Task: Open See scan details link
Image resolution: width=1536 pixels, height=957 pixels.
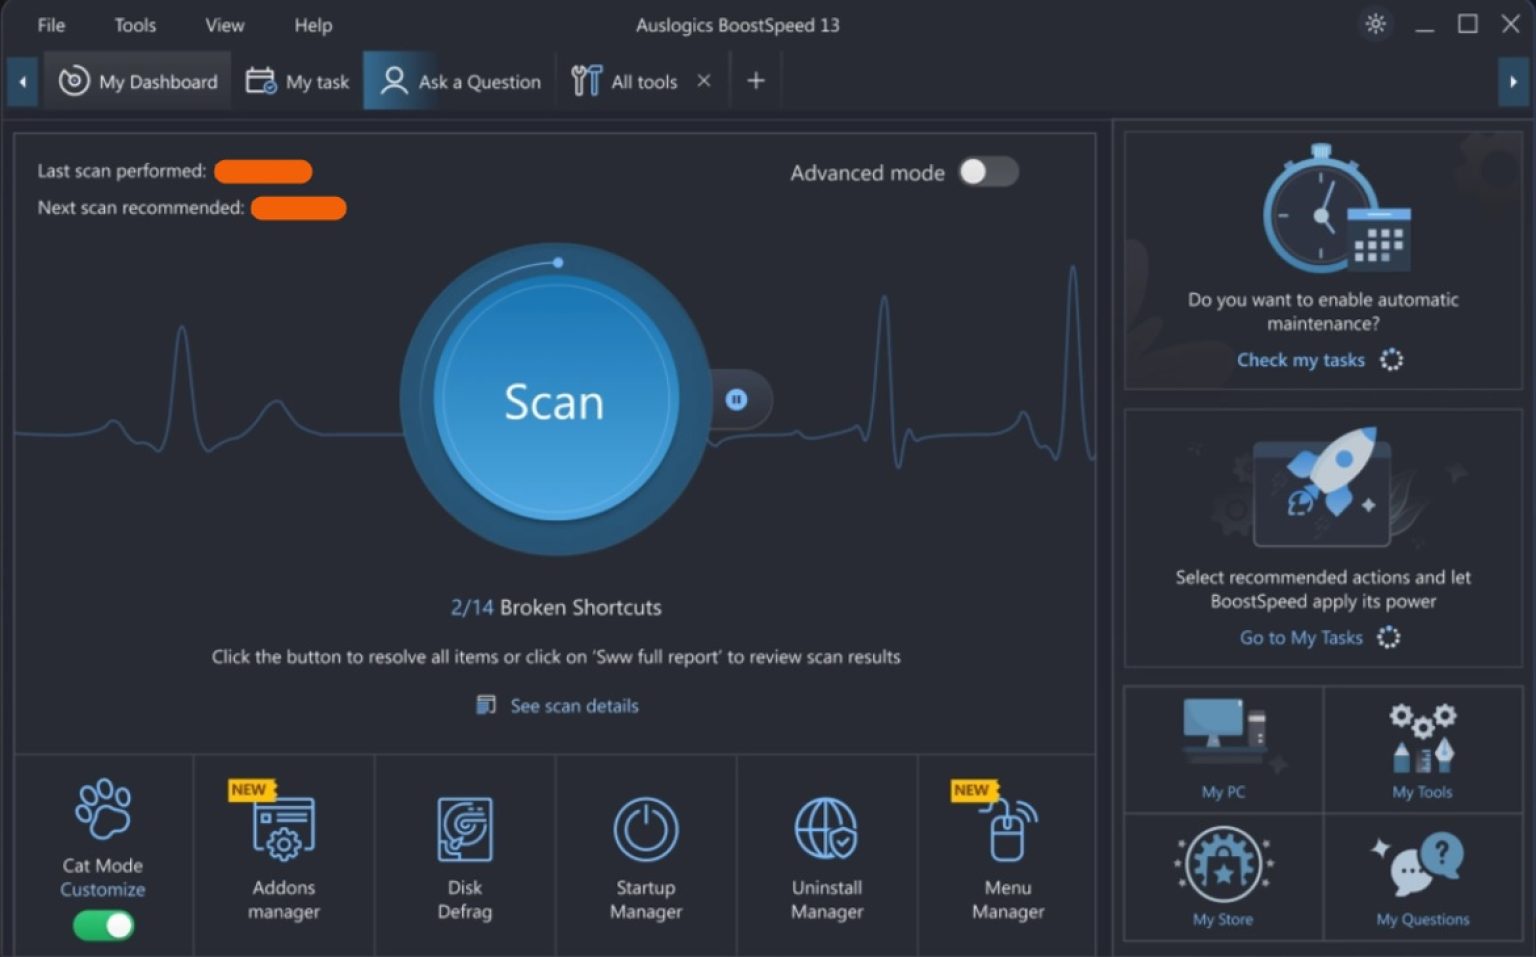Action: coord(573,705)
